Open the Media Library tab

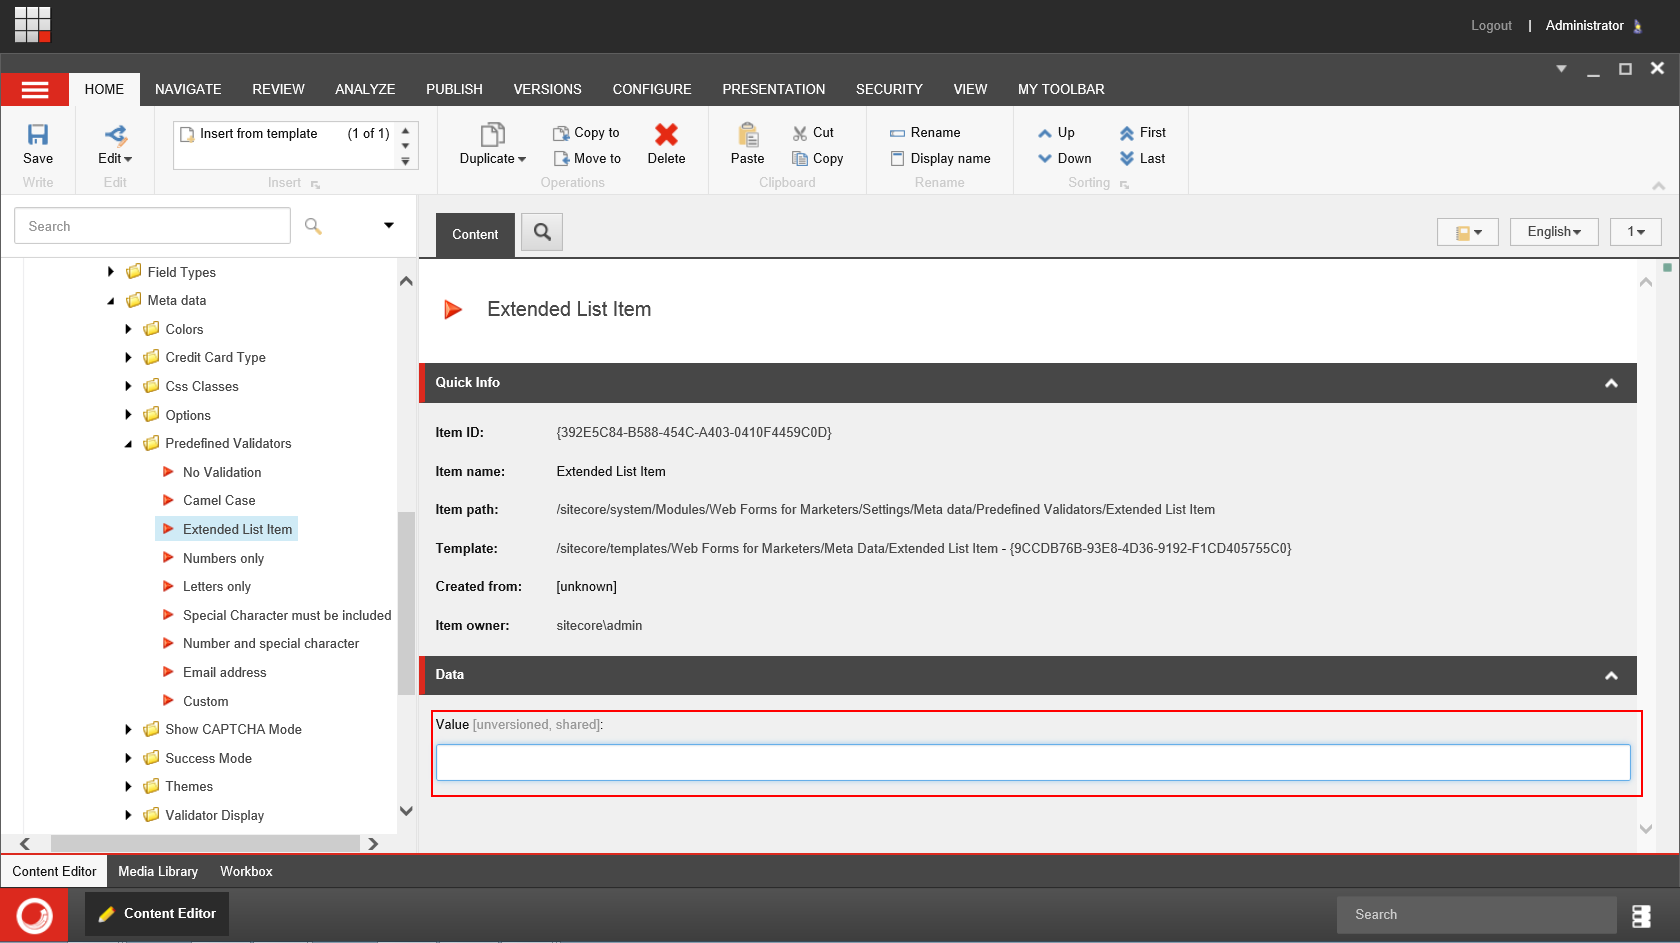click(x=158, y=872)
